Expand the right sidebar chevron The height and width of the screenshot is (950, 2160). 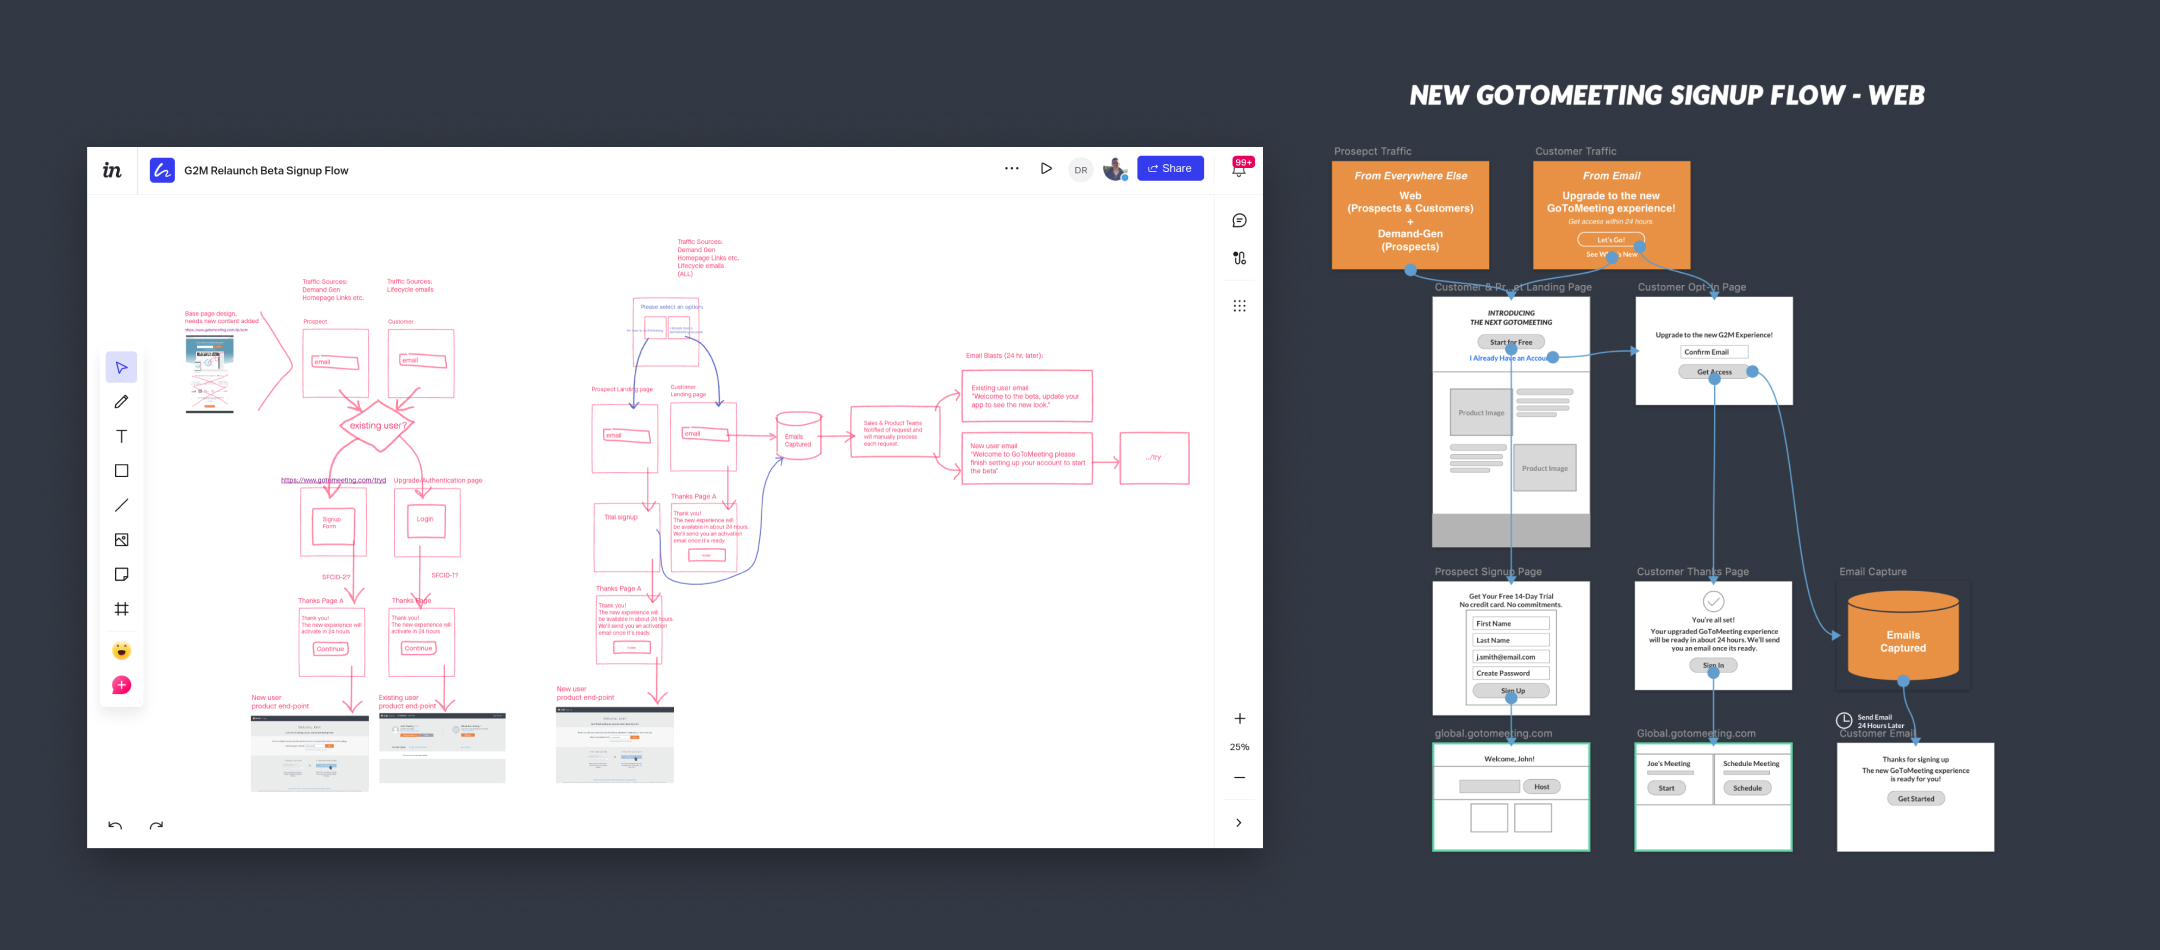(x=1239, y=823)
